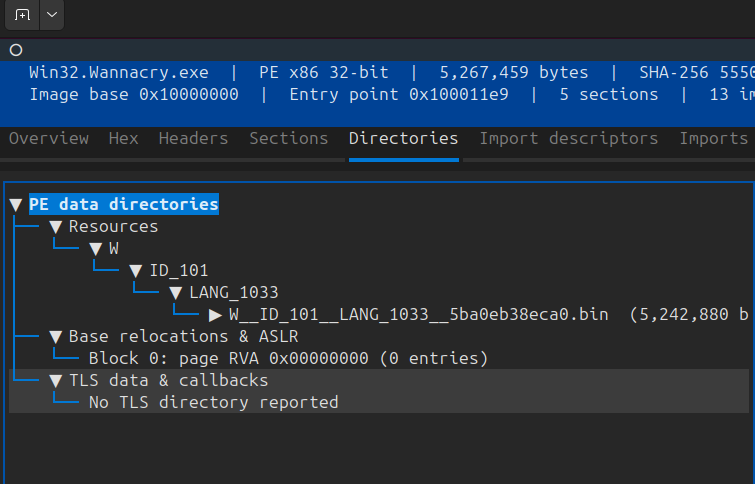
Task: Collapse the Resources tree node
Action: (x=56, y=227)
